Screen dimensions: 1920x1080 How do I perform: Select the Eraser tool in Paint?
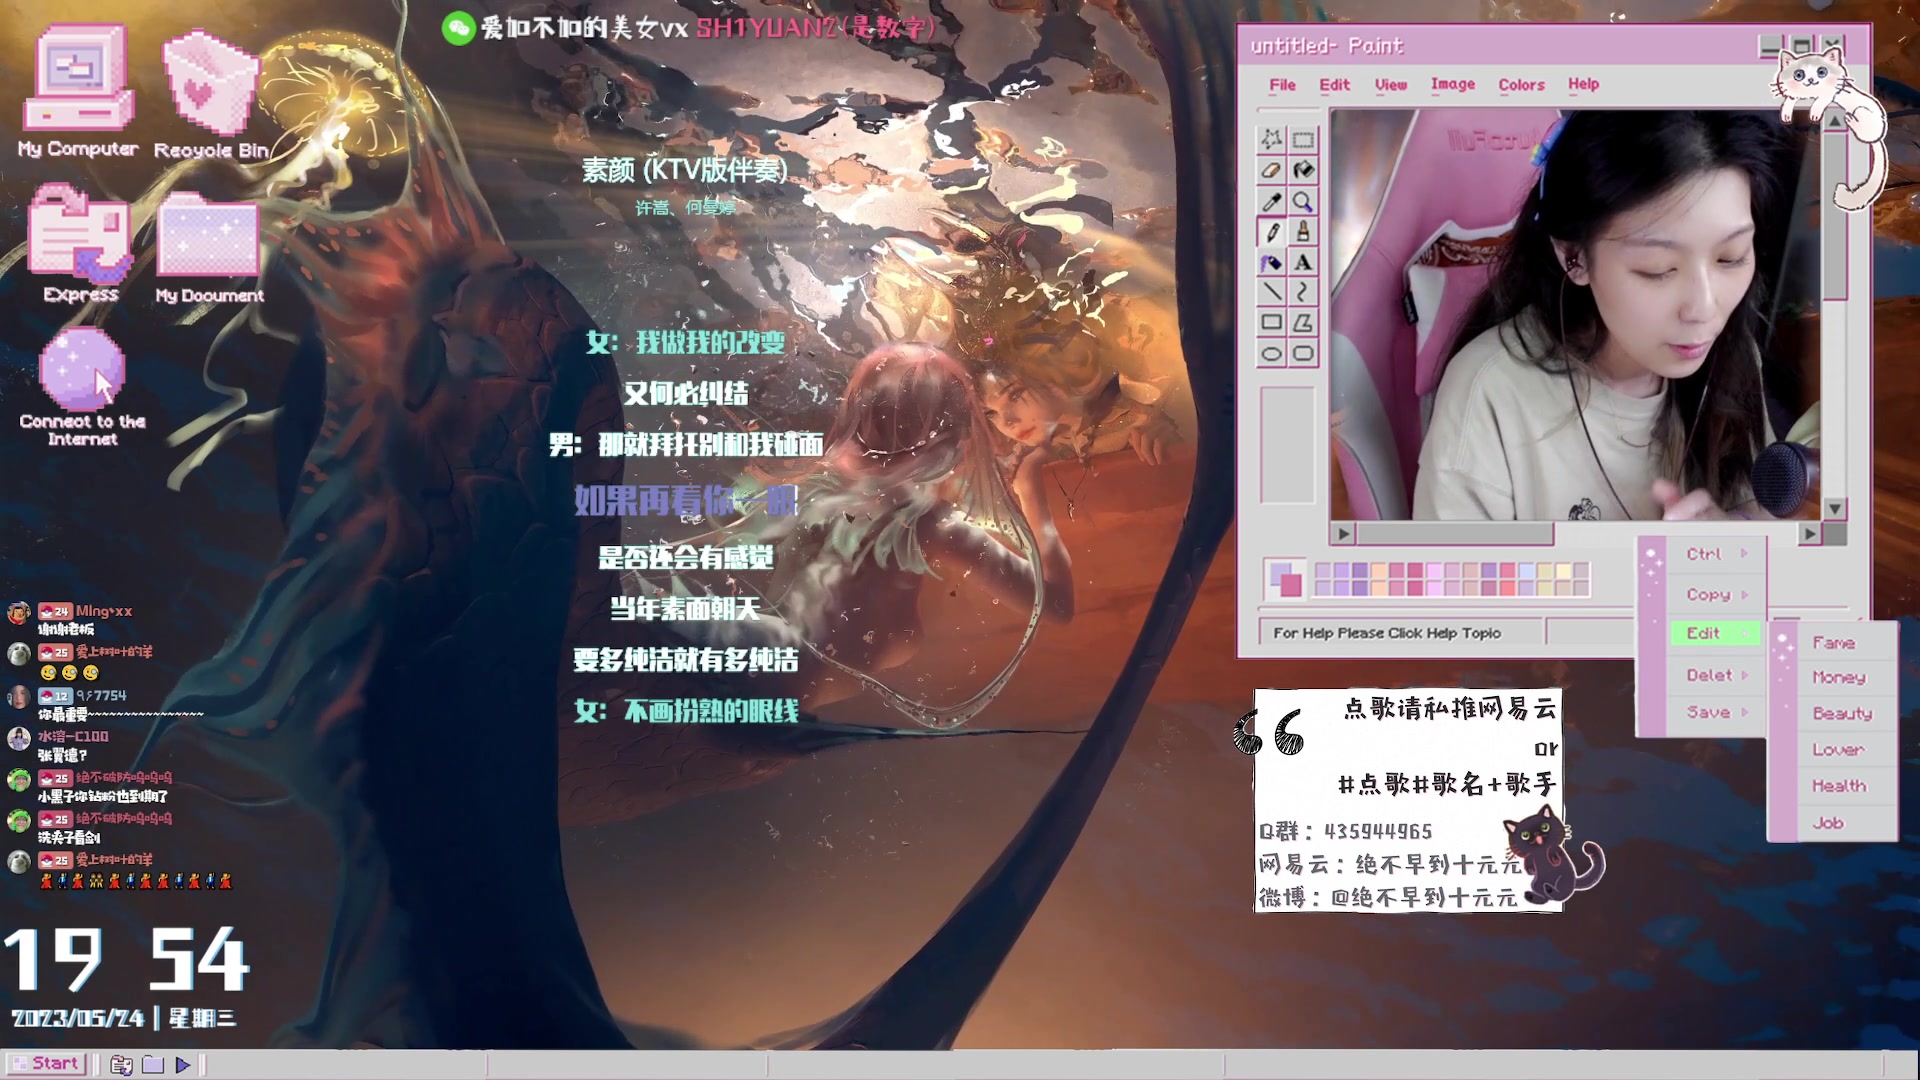pyautogui.click(x=1272, y=171)
